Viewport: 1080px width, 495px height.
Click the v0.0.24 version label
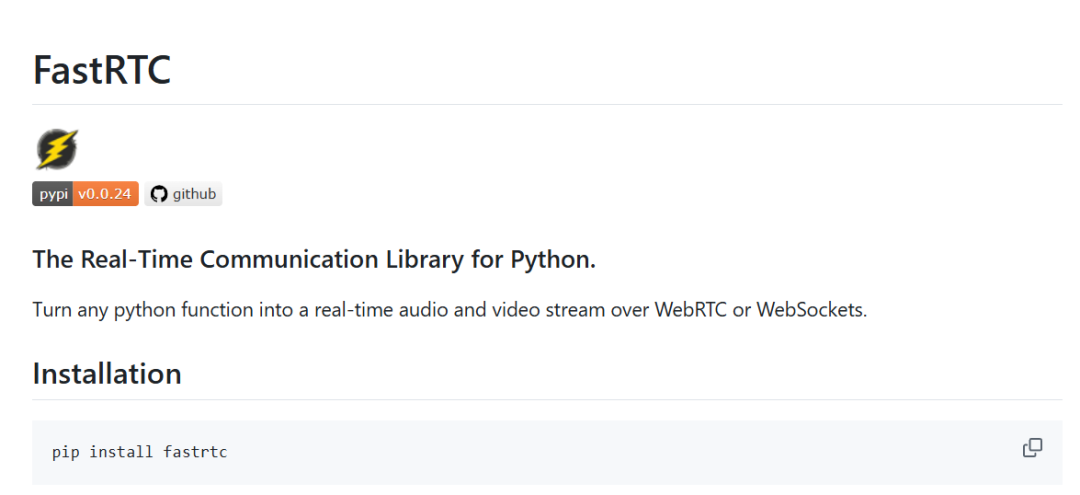tap(105, 194)
